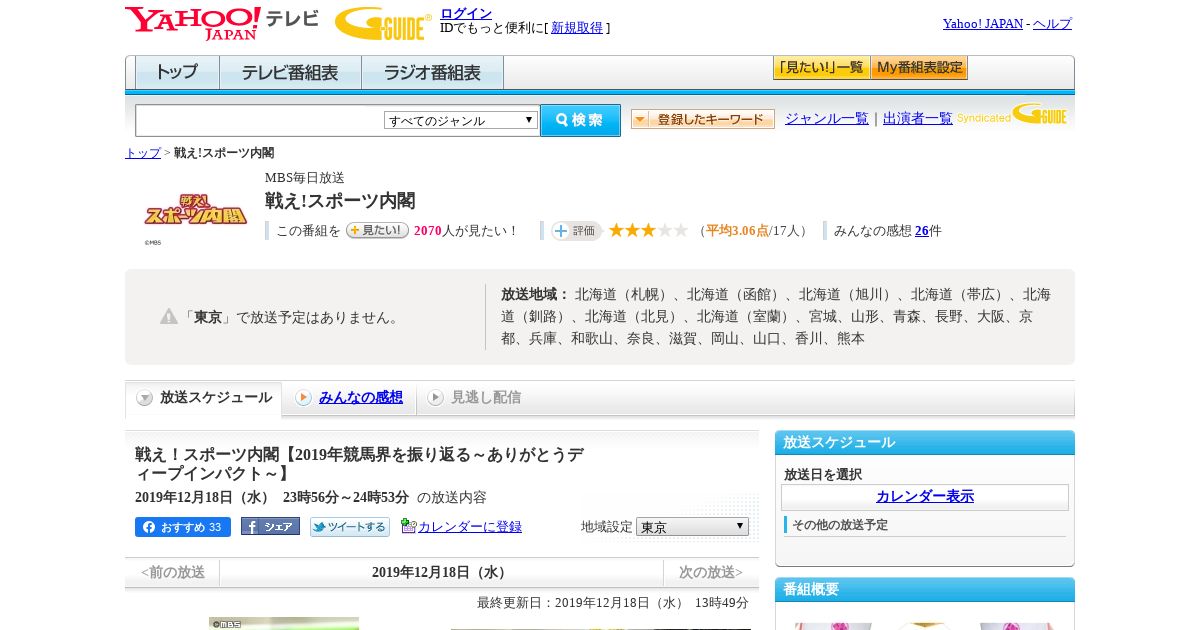This screenshot has width=1200, height=630.
Task: Open the ログイン link
Action: pos(466,13)
